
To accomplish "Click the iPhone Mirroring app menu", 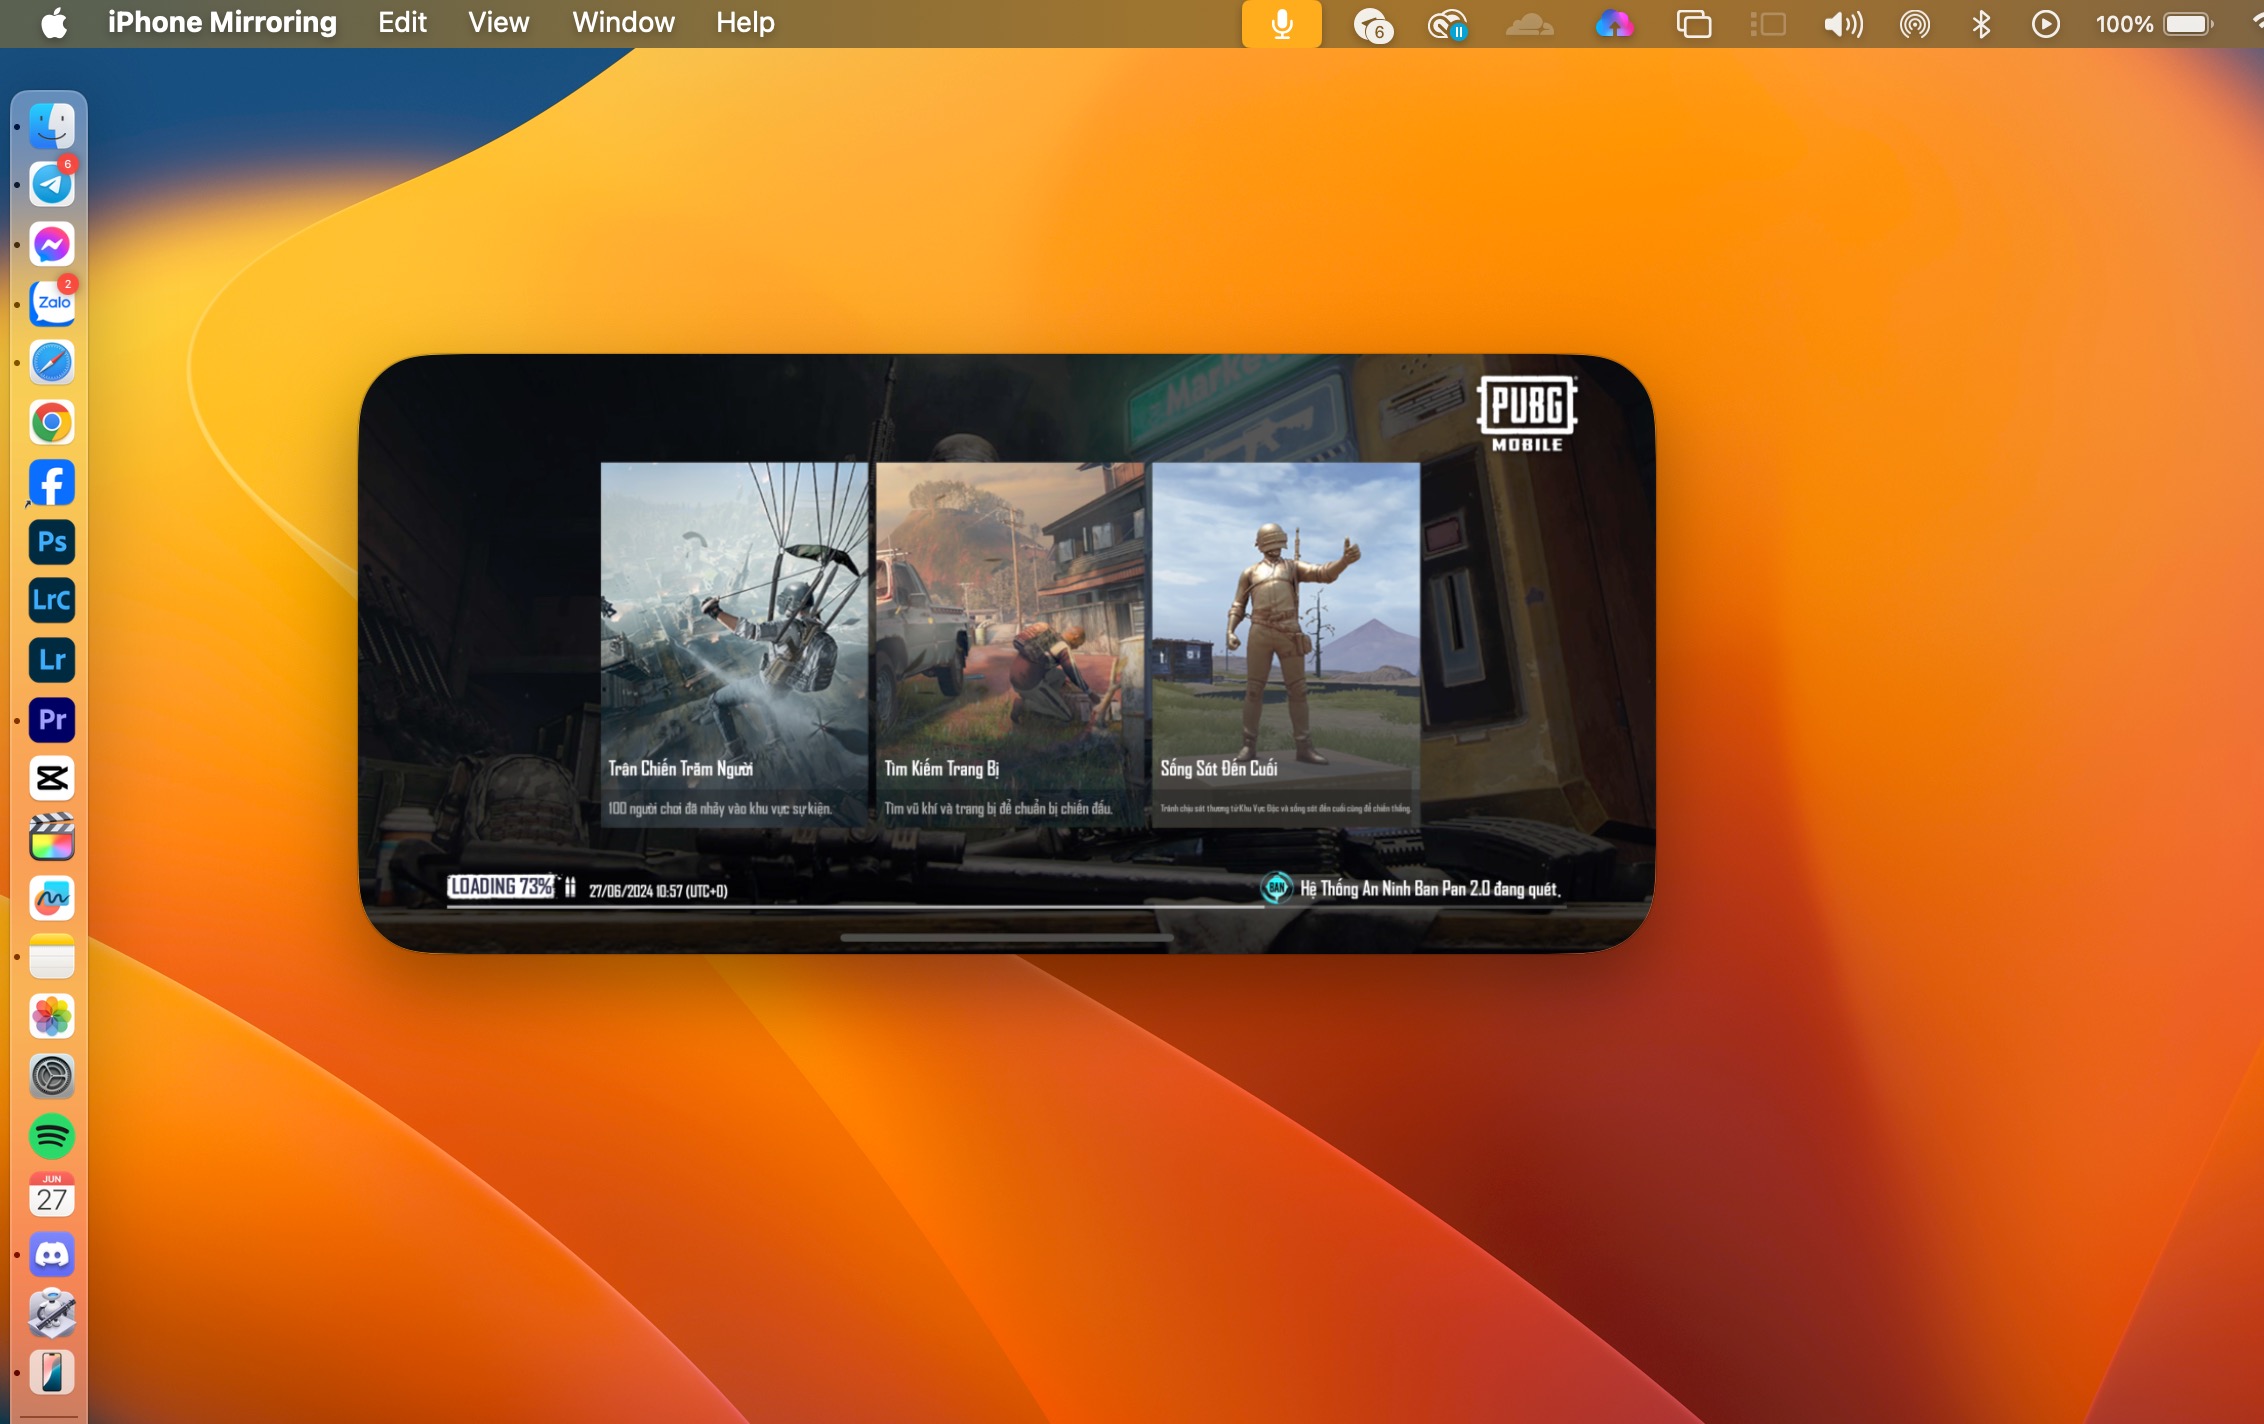I will [222, 22].
